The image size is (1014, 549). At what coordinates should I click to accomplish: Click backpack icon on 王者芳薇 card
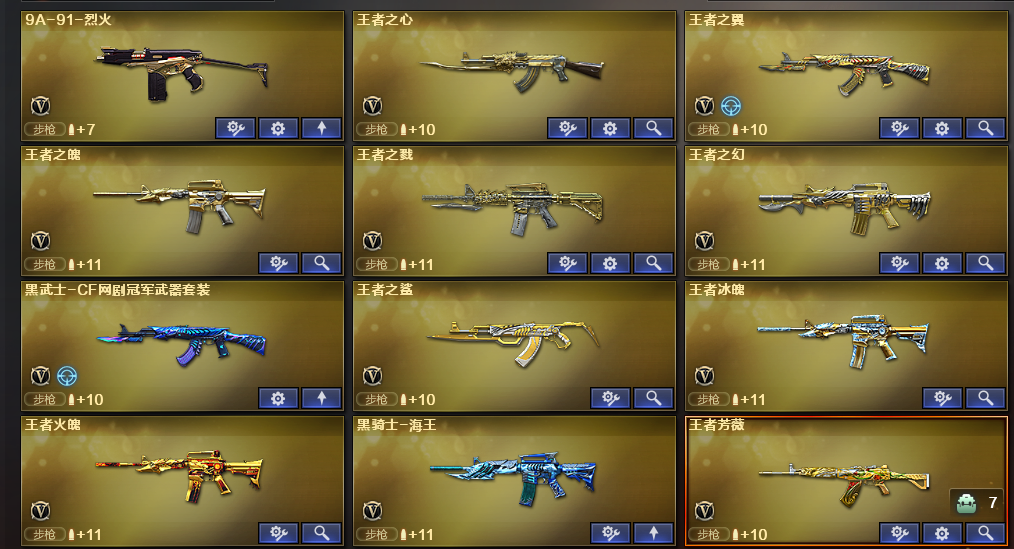click(966, 502)
